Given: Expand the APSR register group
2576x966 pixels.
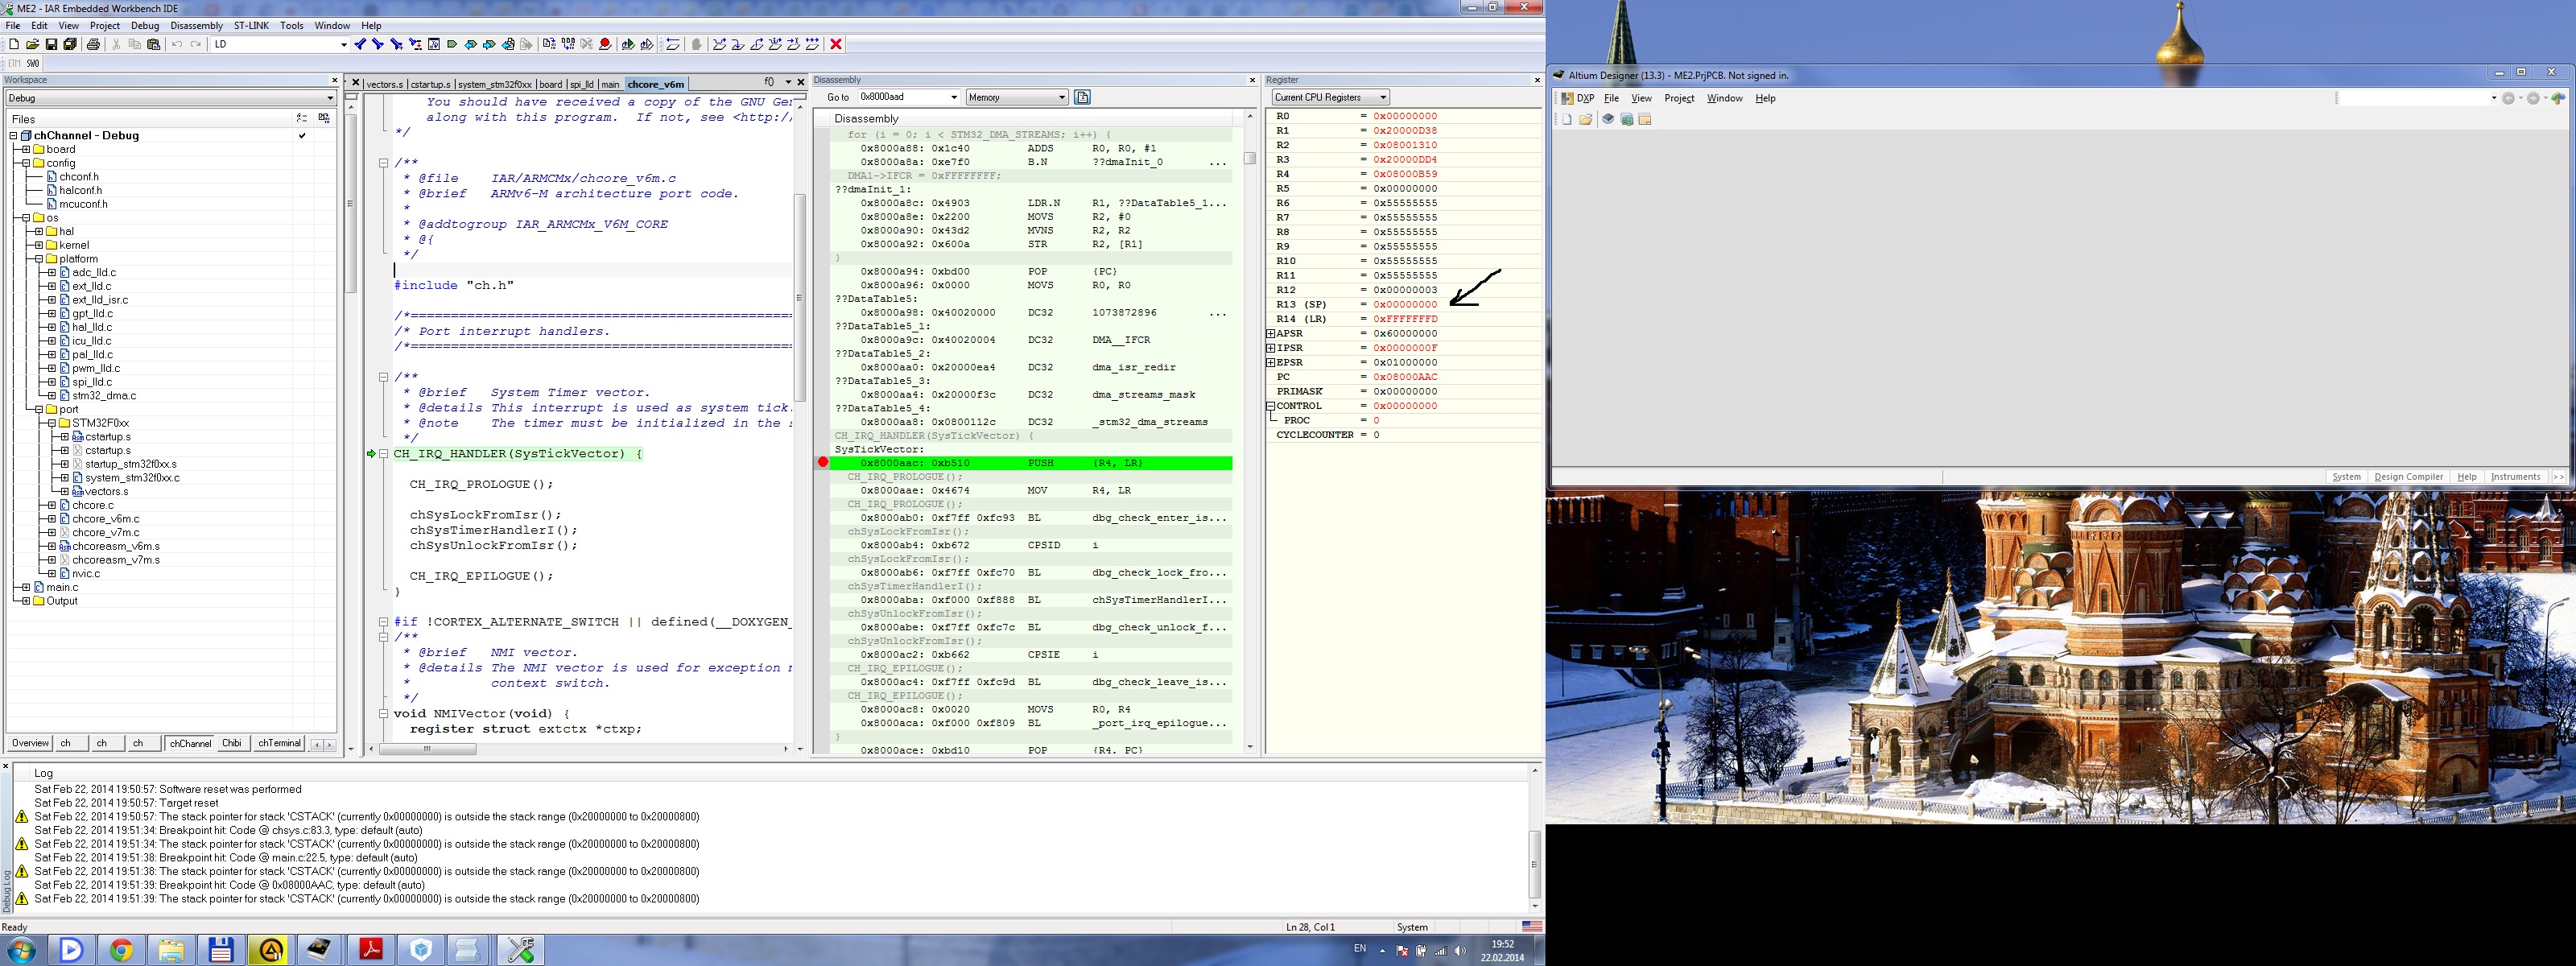Looking at the screenshot, I should (1271, 333).
